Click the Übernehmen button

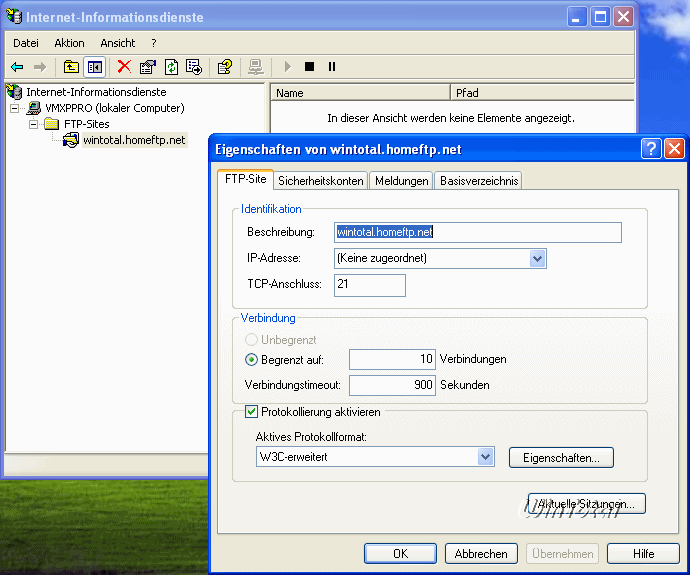pyautogui.click(x=562, y=553)
